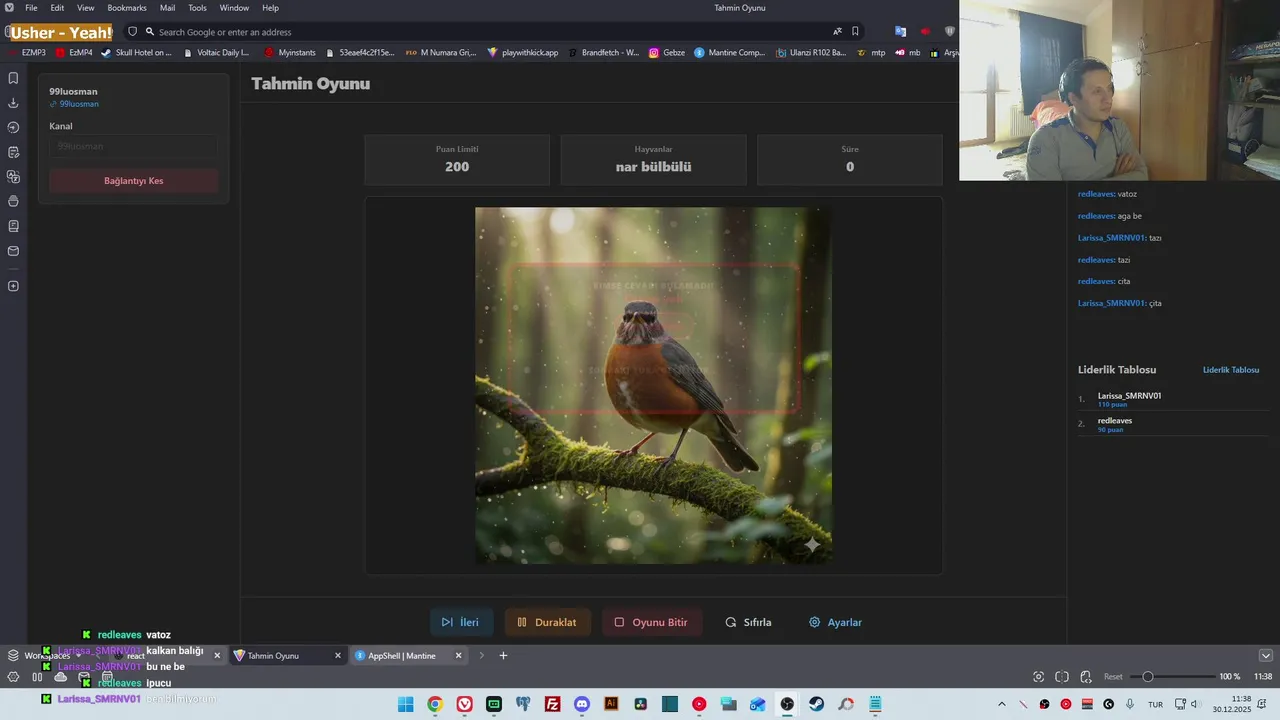
Task: Click the microphone icon in system tray
Action: pyautogui.click(x=1130, y=704)
